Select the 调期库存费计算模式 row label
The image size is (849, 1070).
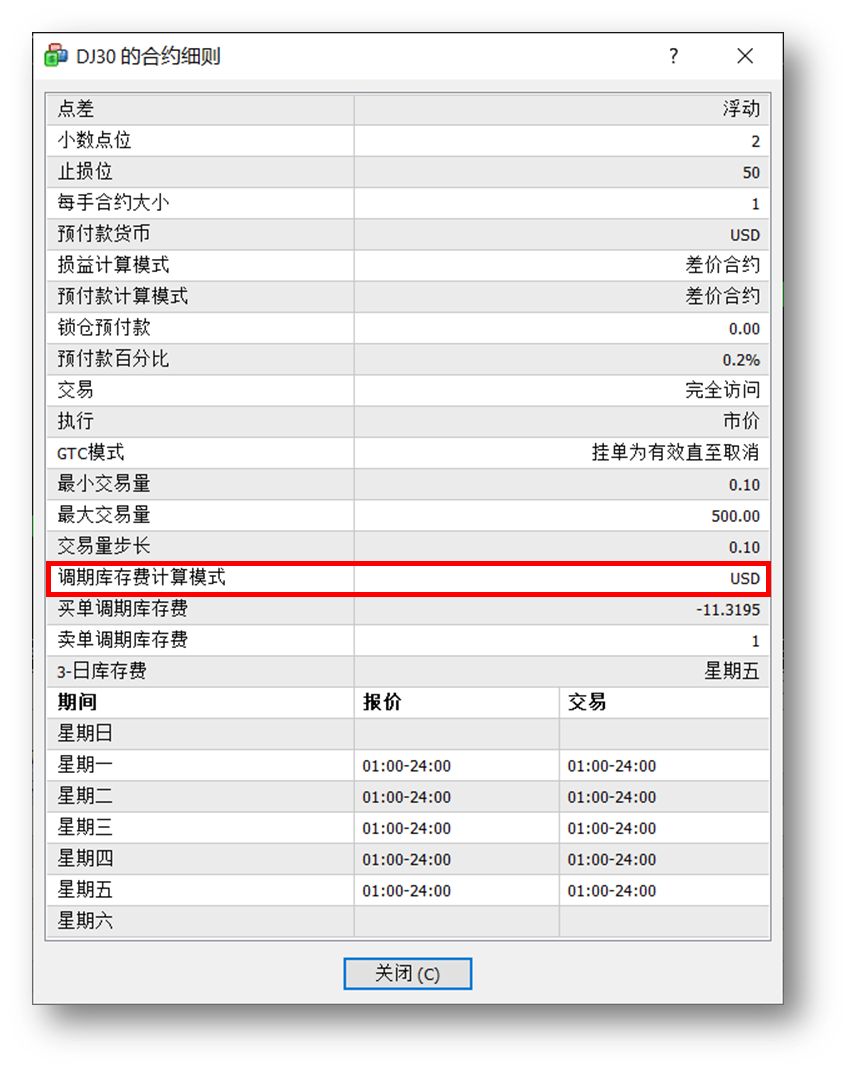coord(141,577)
